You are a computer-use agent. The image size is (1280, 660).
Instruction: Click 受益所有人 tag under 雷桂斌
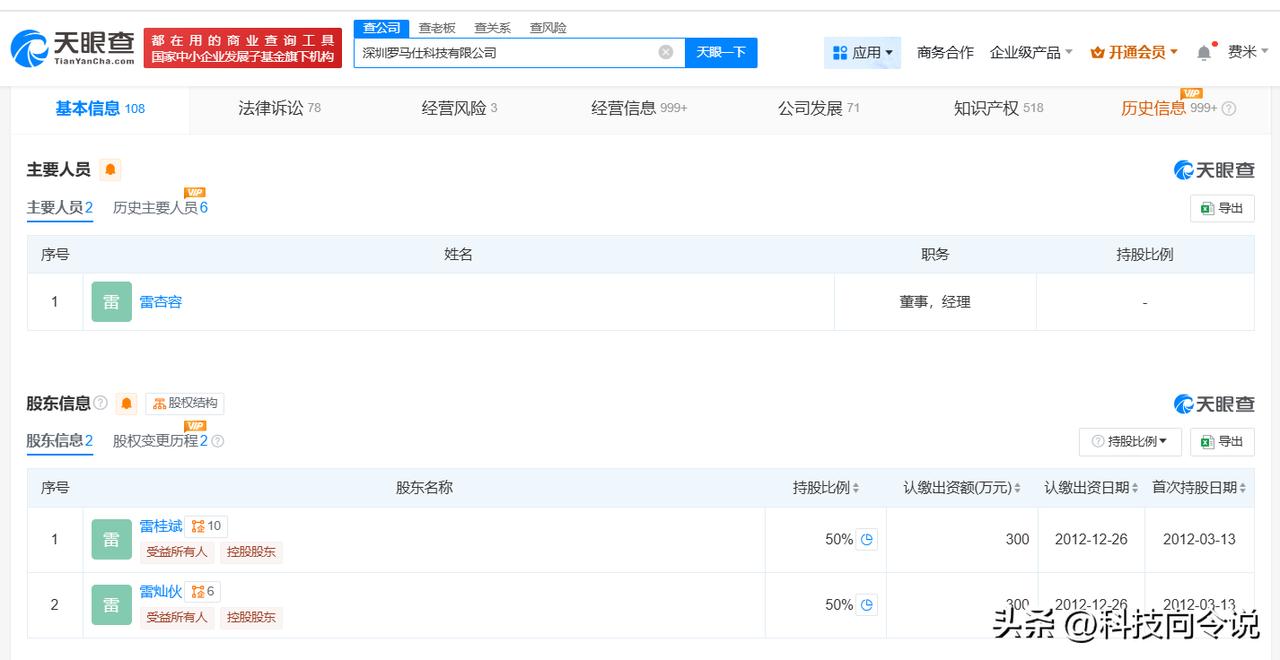[x=177, y=552]
